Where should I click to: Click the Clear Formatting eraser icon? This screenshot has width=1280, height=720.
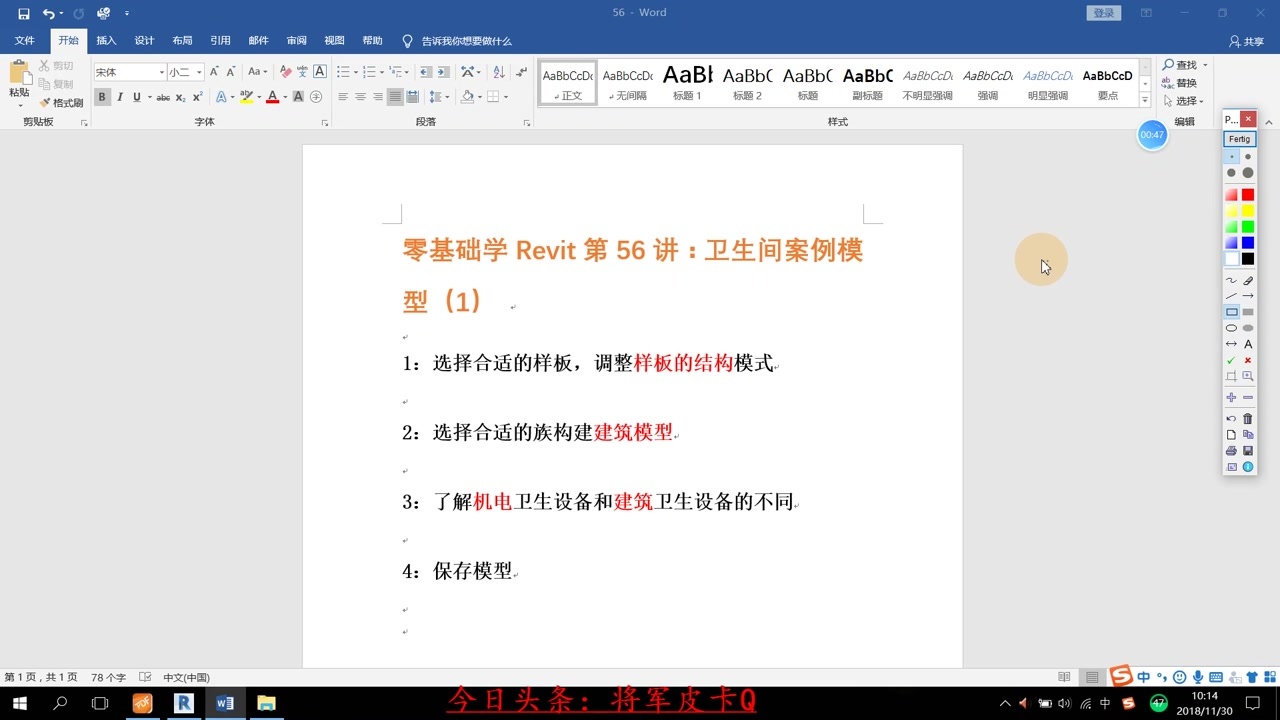pos(286,72)
